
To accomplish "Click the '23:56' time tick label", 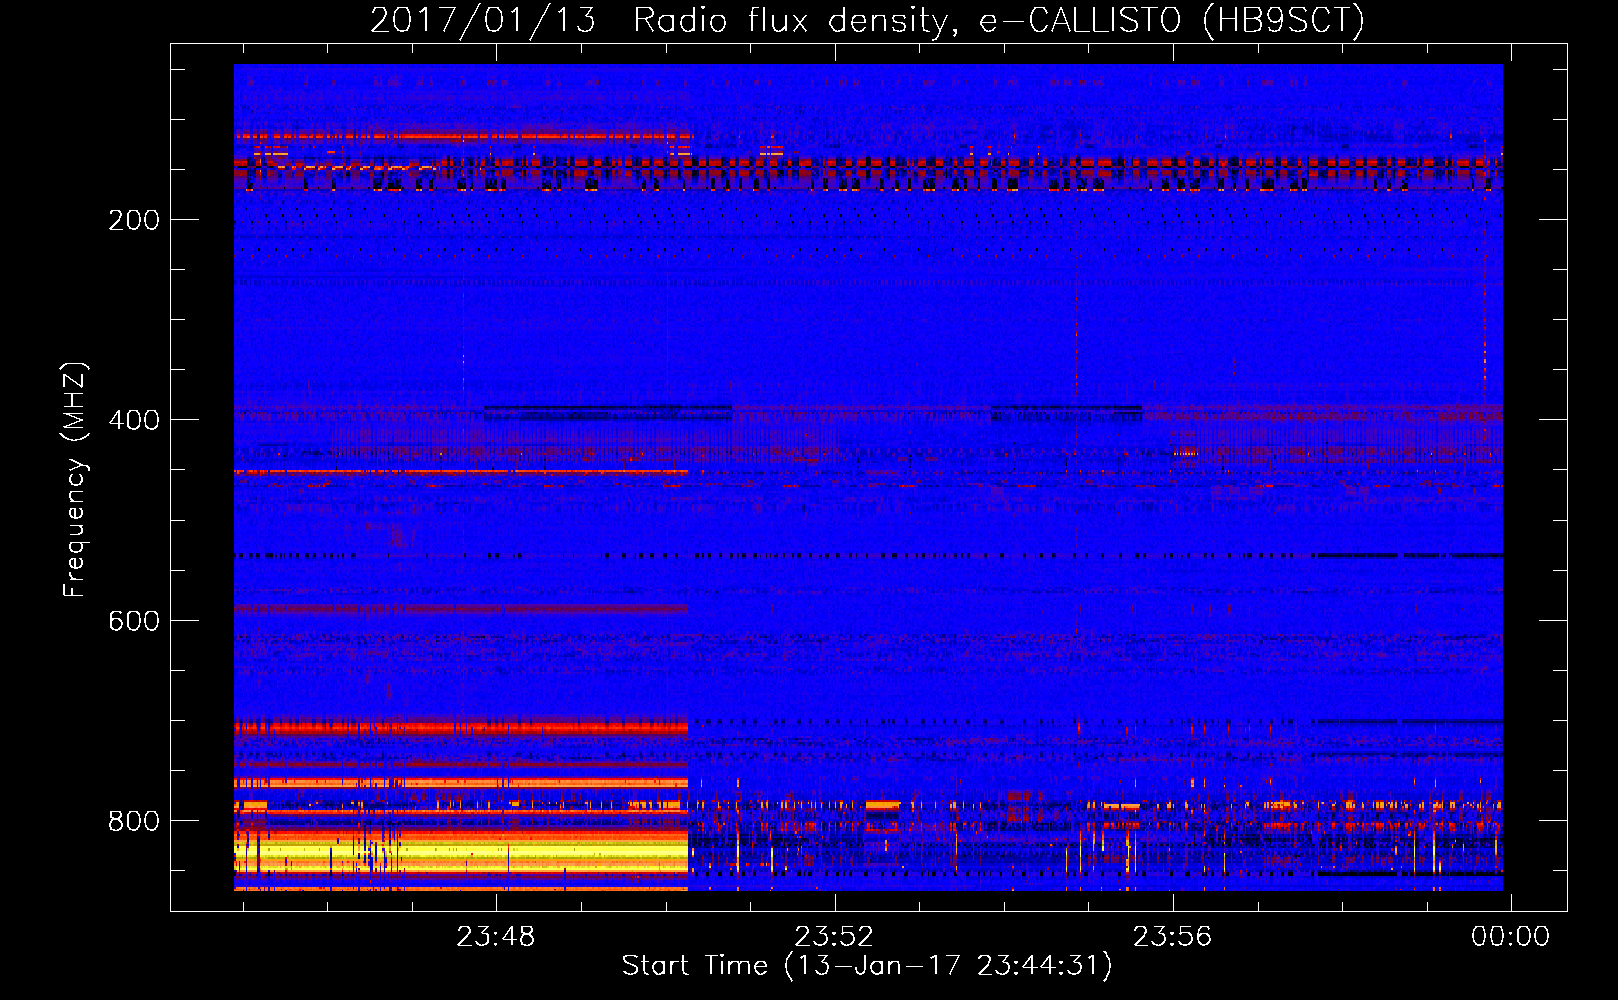I will (1172, 936).
